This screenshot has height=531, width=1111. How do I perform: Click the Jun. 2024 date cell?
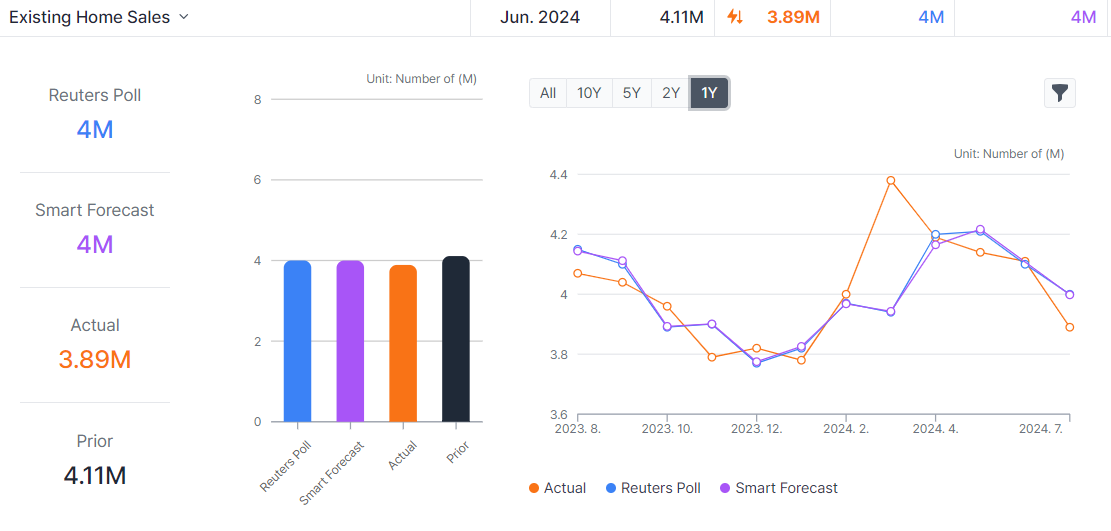(540, 17)
